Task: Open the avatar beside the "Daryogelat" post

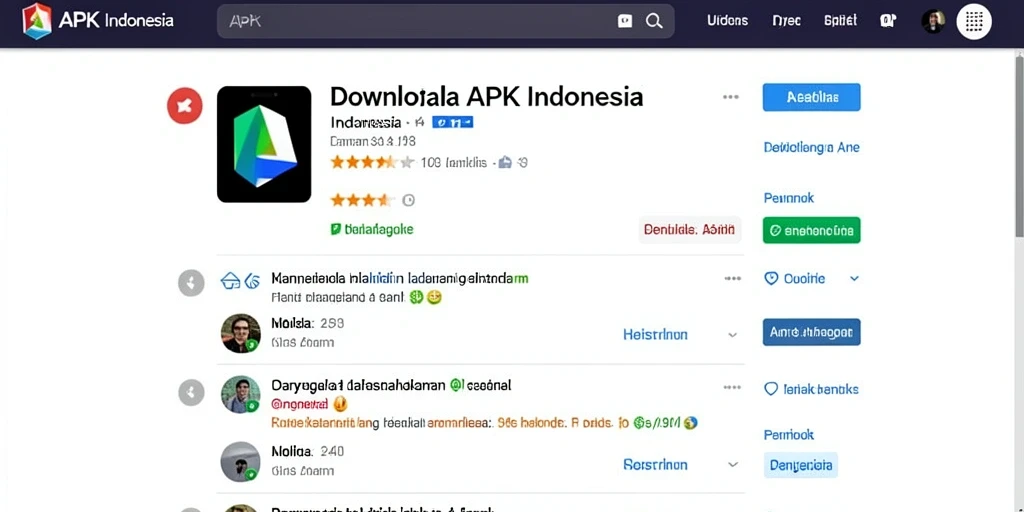Action: click(x=240, y=394)
